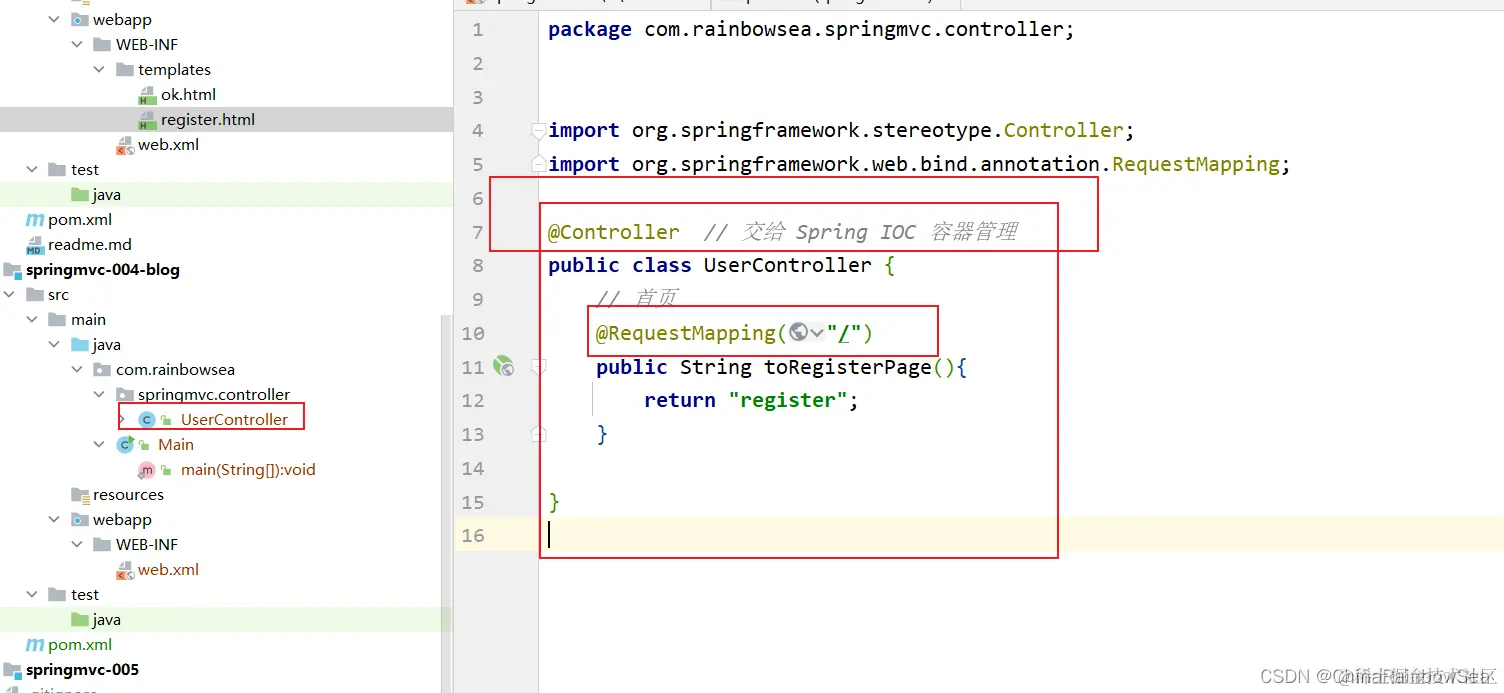Click the UserController class name in code
The height and width of the screenshot is (693, 1504).
tap(787, 265)
